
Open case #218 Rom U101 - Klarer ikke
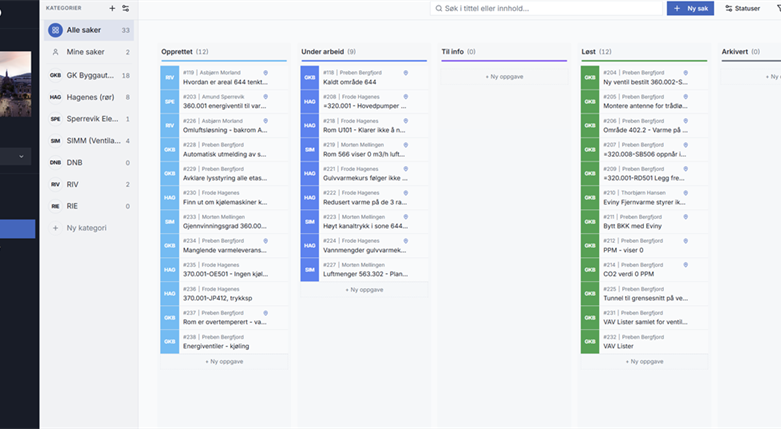tap(364, 126)
